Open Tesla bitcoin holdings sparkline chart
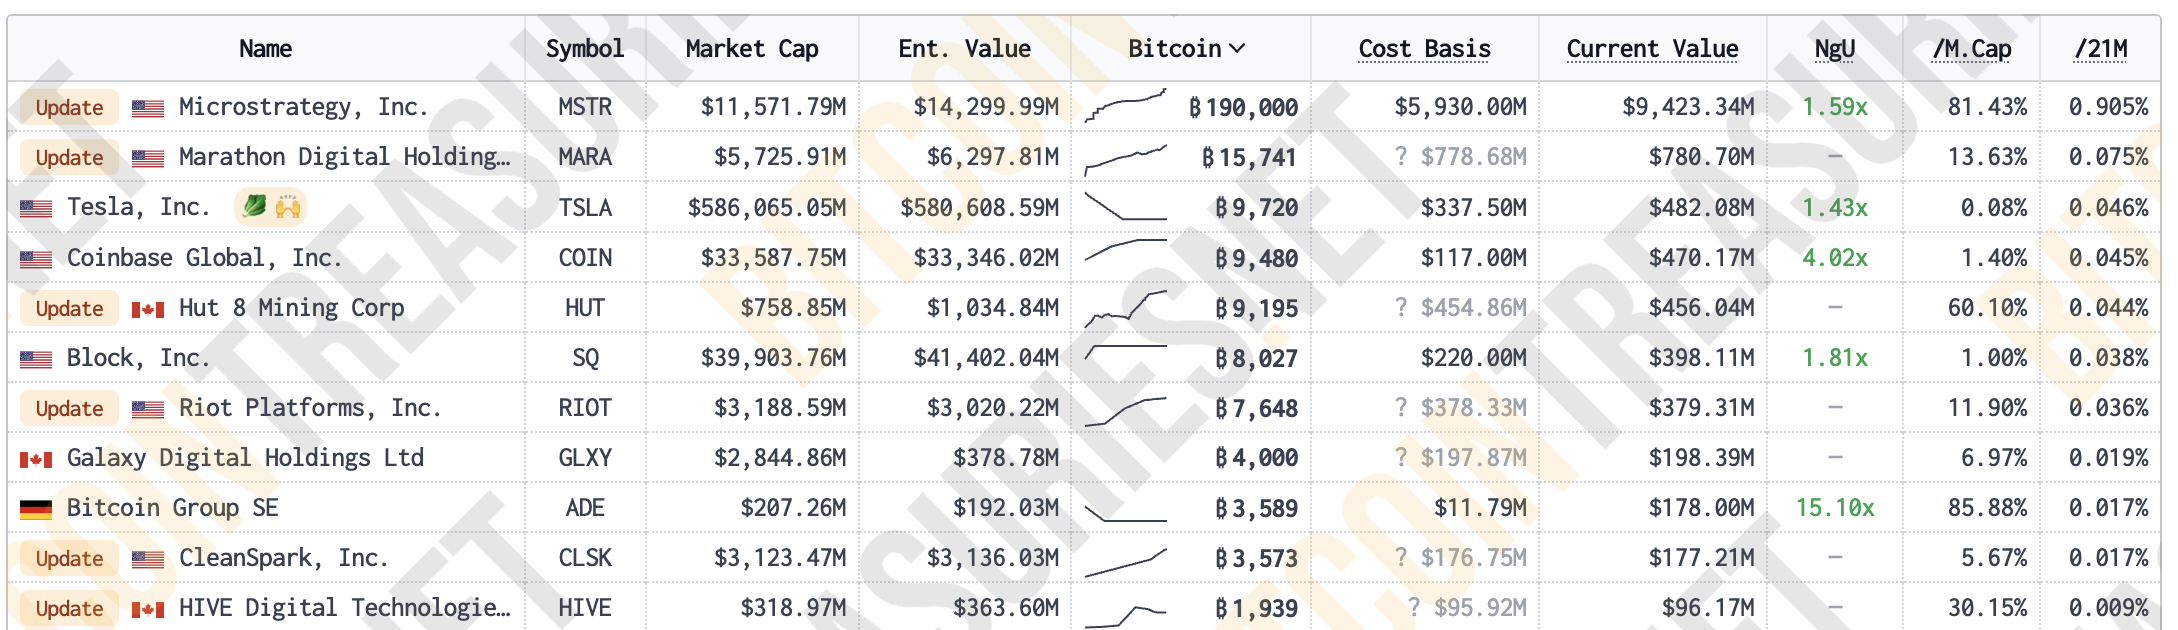 pos(1125,206)
